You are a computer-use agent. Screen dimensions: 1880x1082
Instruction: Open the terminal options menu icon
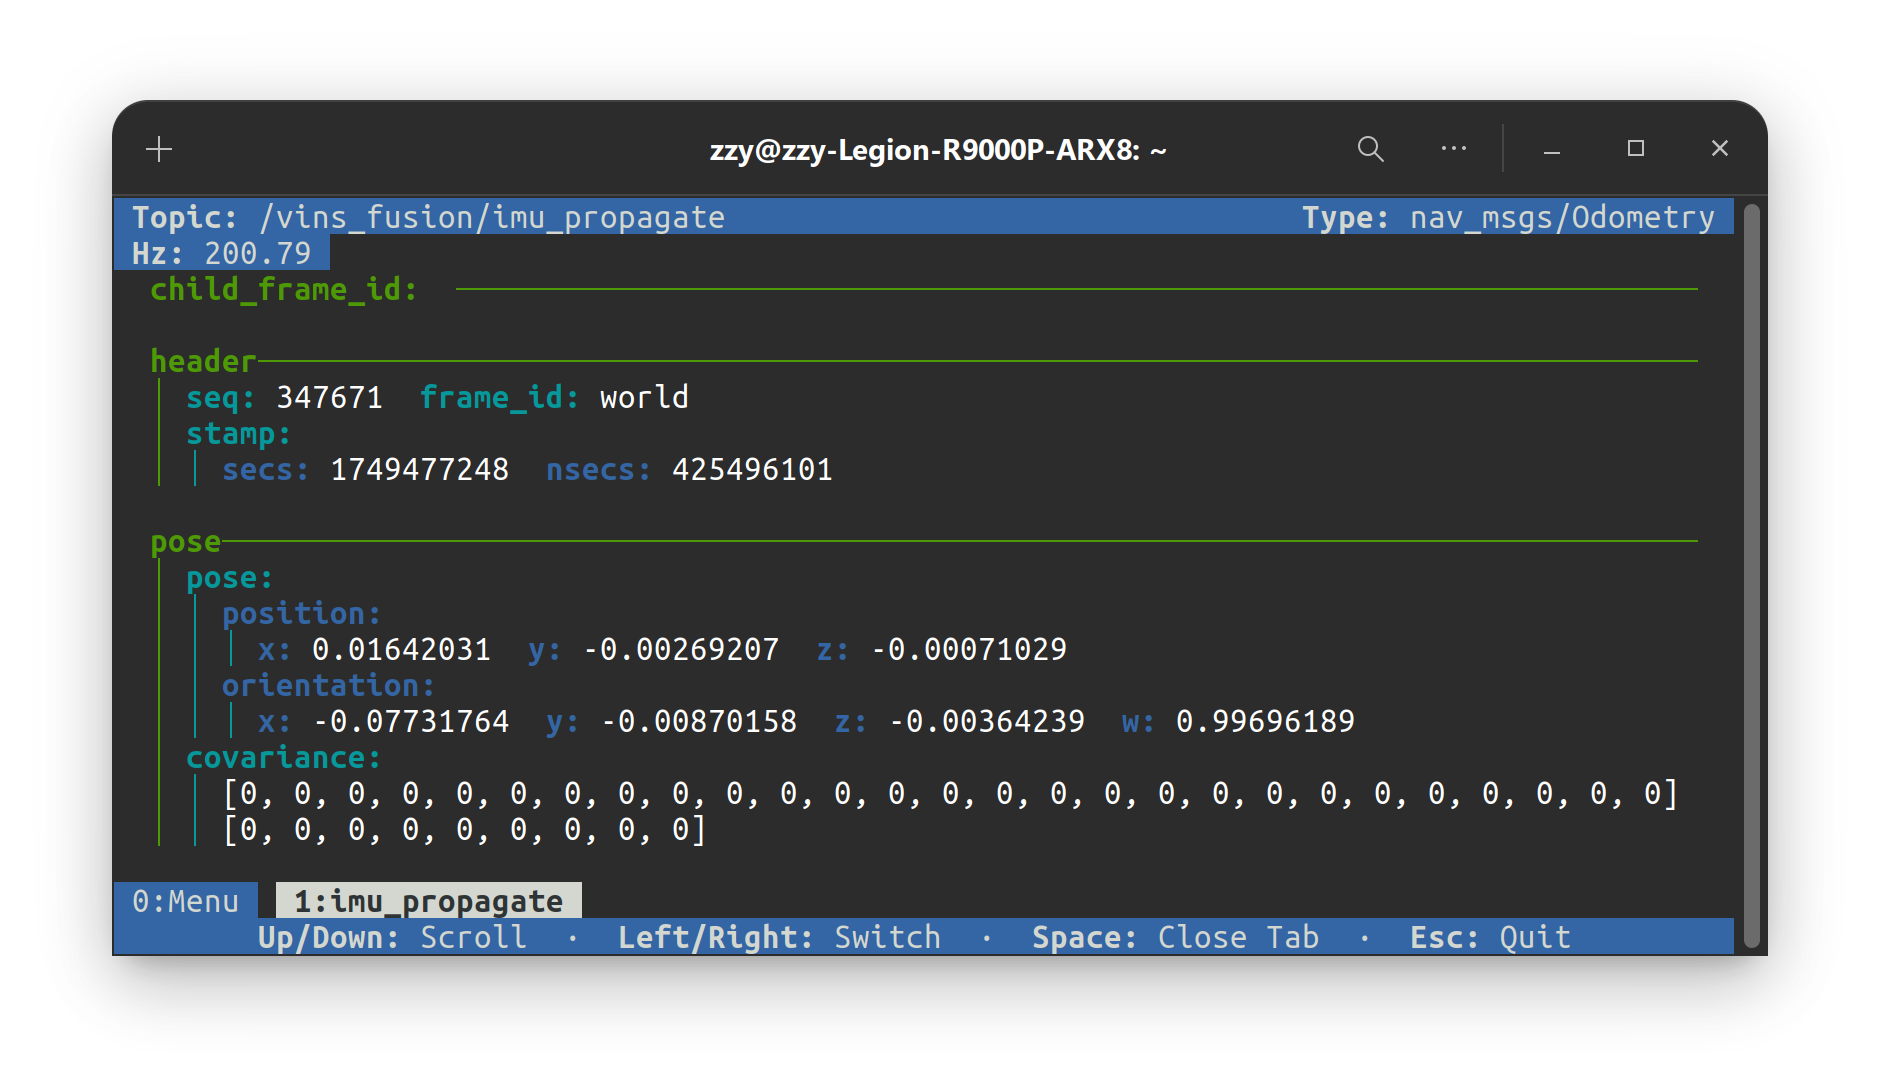[x=1453, y=148]
